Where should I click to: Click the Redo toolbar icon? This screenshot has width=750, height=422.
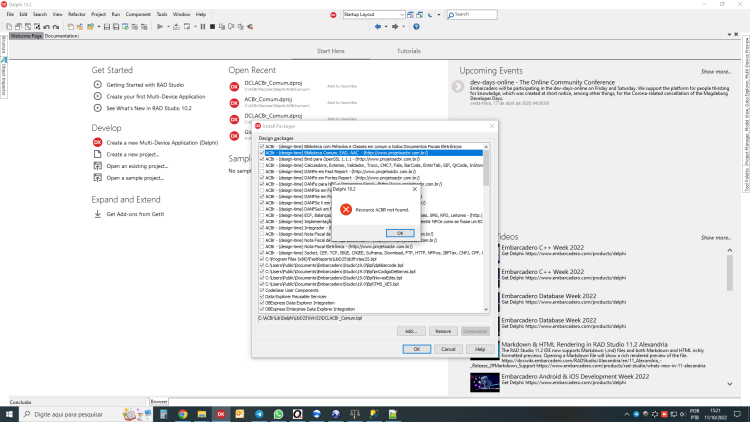click(56, 27)
